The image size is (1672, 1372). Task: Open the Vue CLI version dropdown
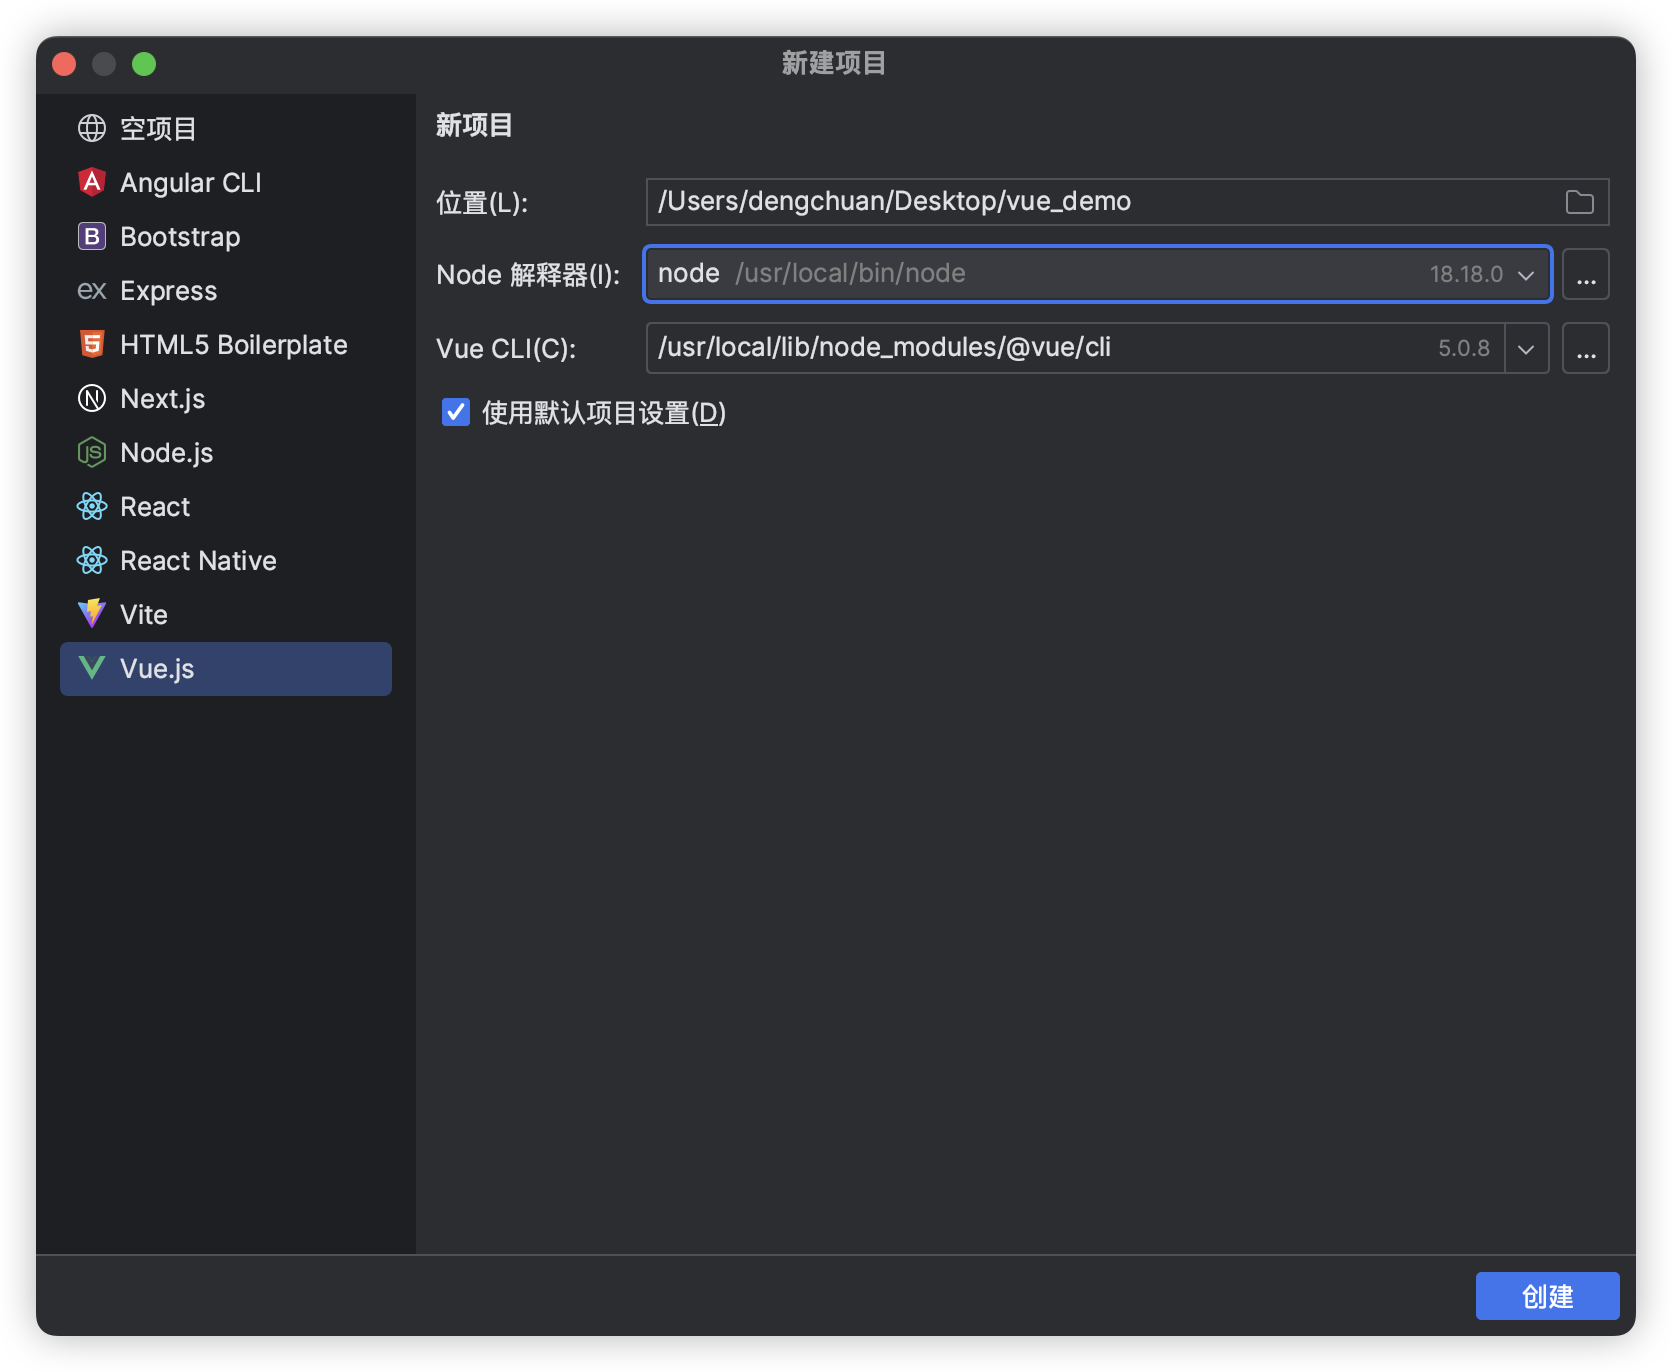1526,348
